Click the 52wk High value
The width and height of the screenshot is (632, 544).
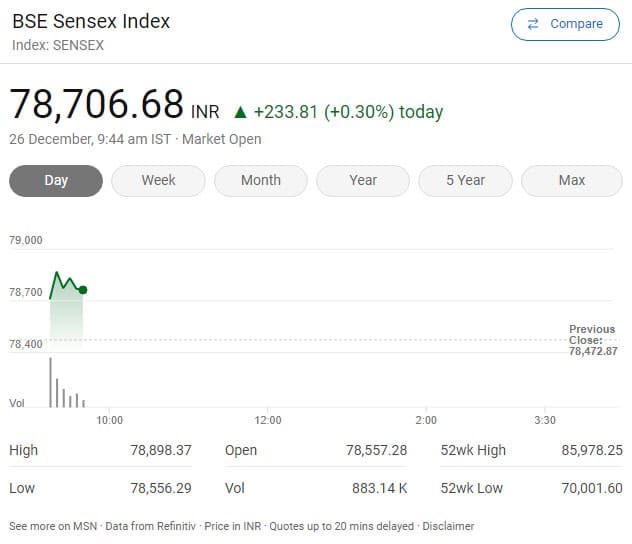click(x=592, y=450)
